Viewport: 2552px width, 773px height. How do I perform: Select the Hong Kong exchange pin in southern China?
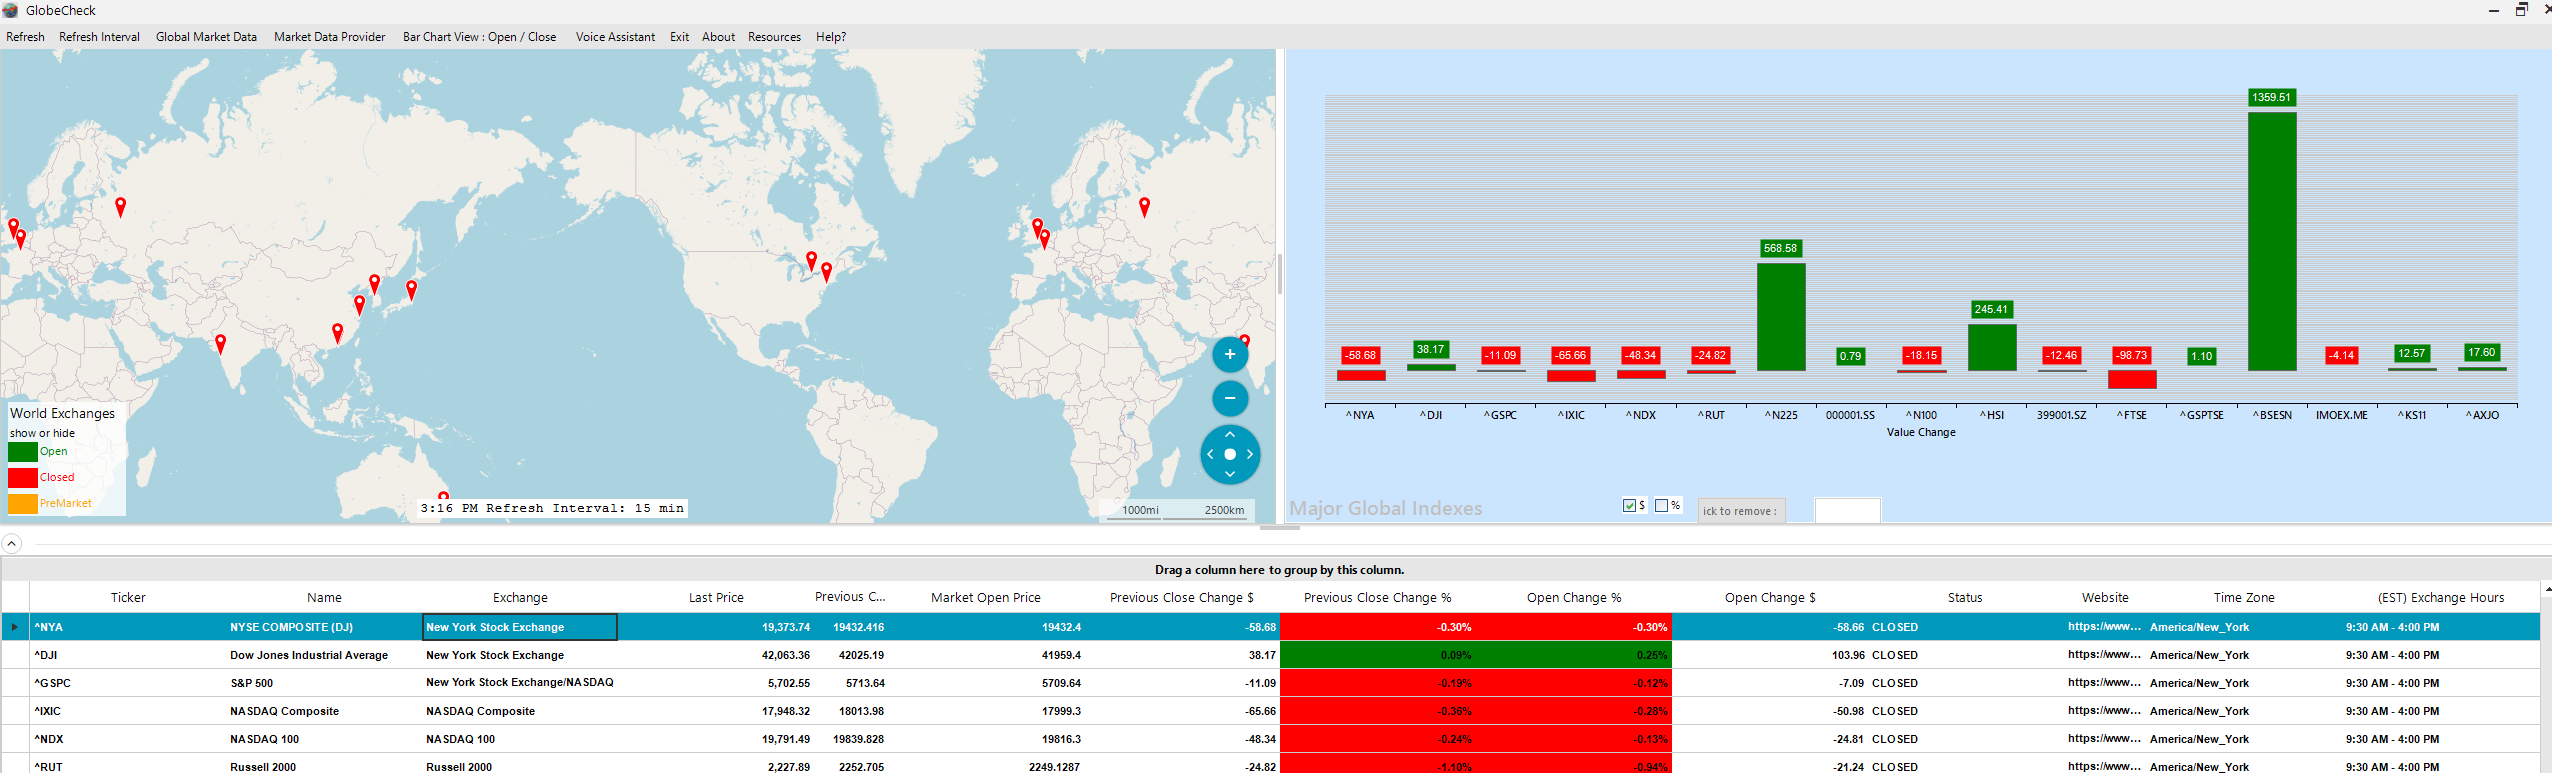[x=337, y=333]
